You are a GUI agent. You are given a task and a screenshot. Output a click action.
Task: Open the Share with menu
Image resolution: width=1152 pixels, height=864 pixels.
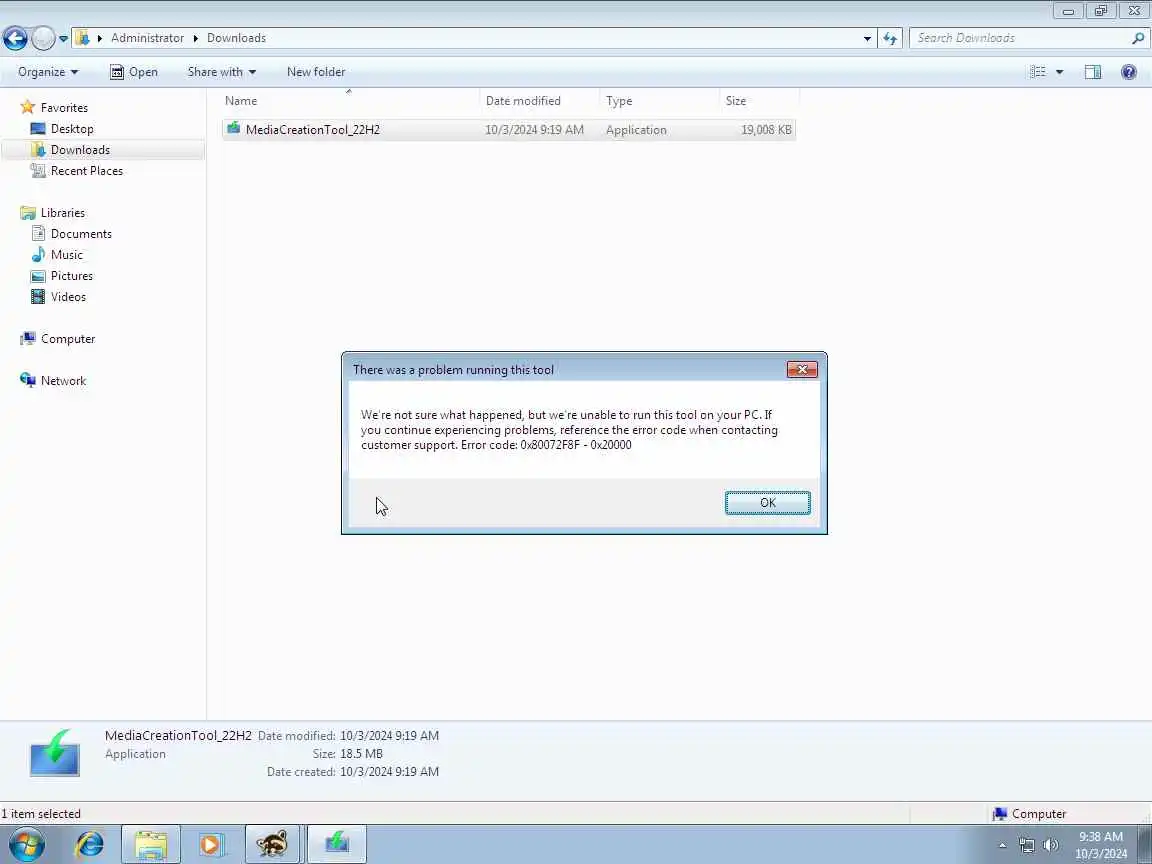tap(221, 72)
